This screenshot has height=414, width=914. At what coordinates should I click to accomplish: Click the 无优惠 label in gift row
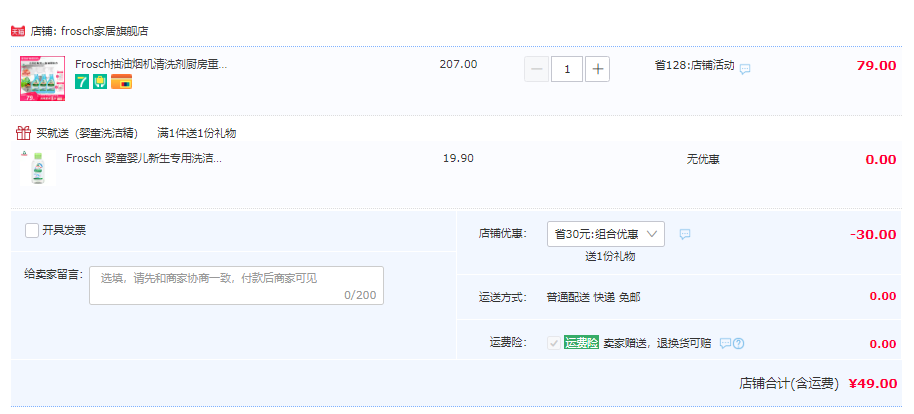coord(703,159)
